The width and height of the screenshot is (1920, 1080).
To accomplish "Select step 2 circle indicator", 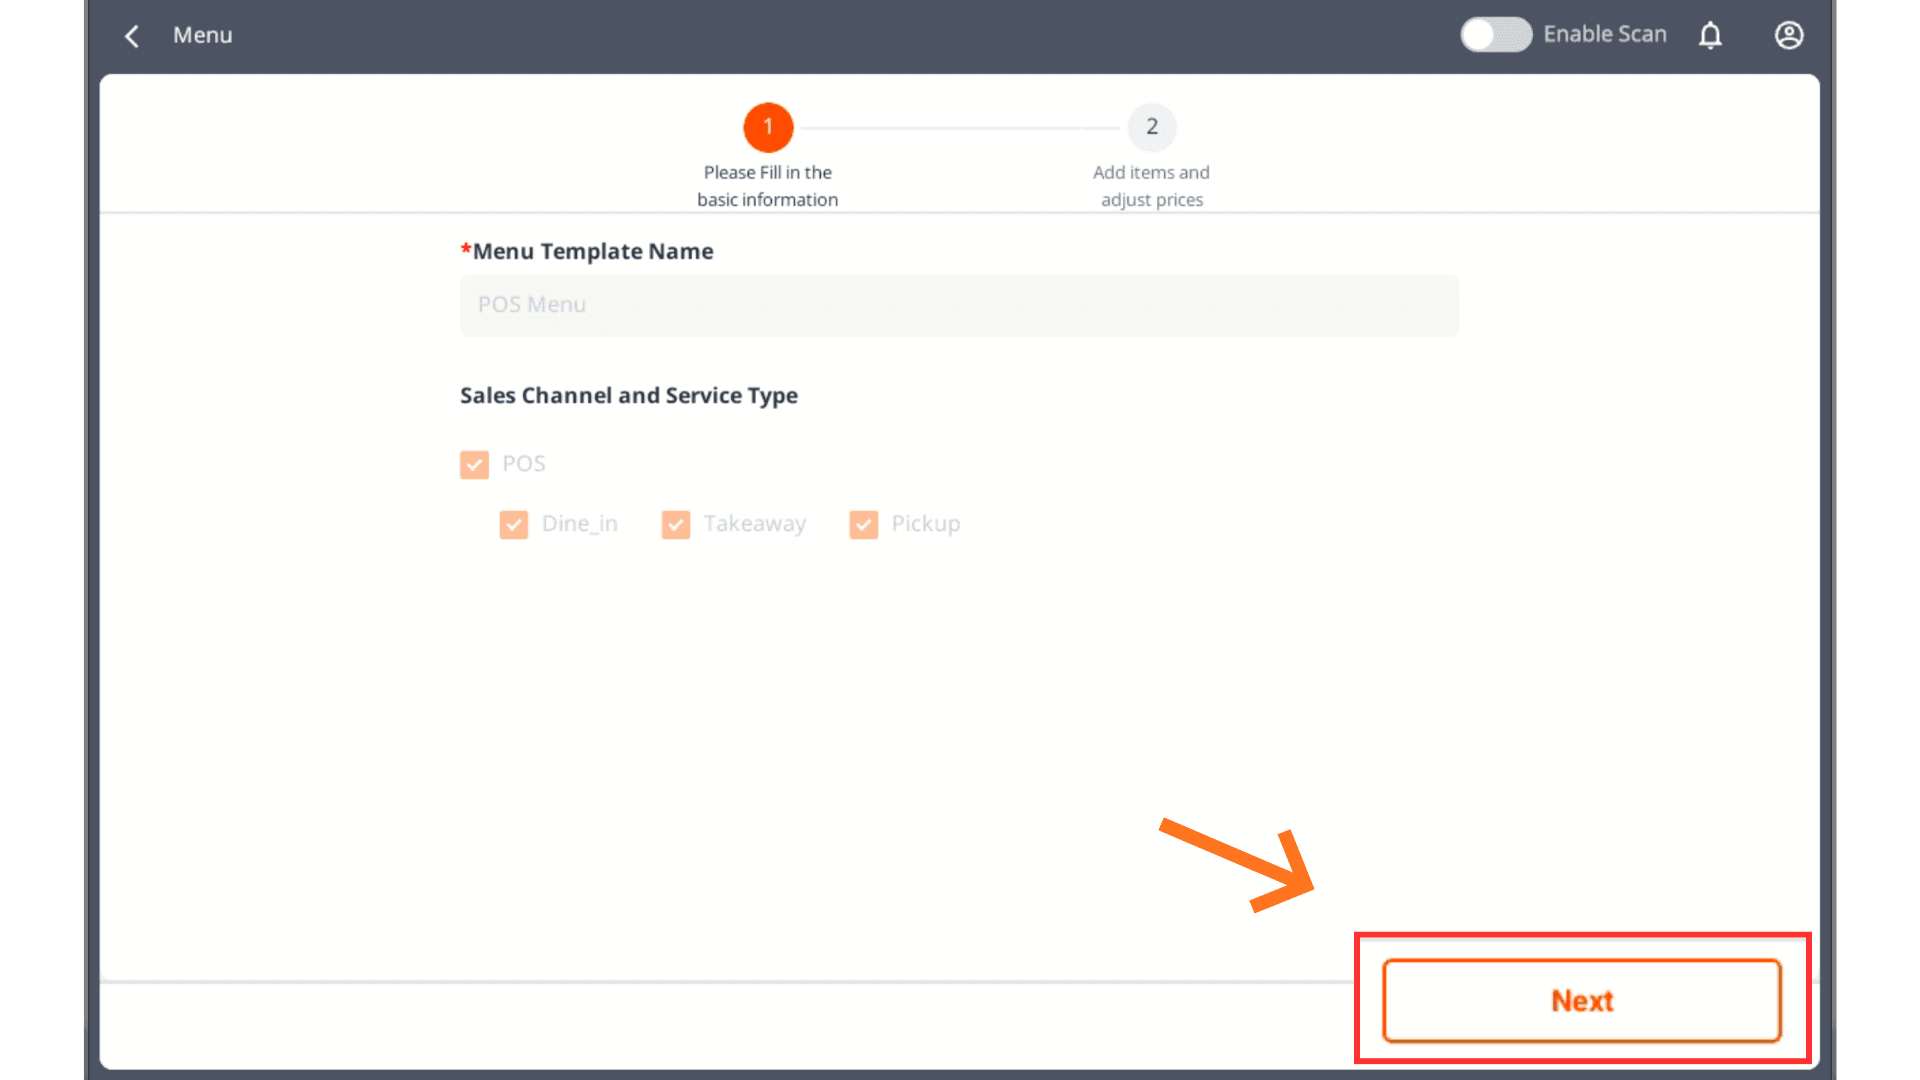I will (1152, 127).
